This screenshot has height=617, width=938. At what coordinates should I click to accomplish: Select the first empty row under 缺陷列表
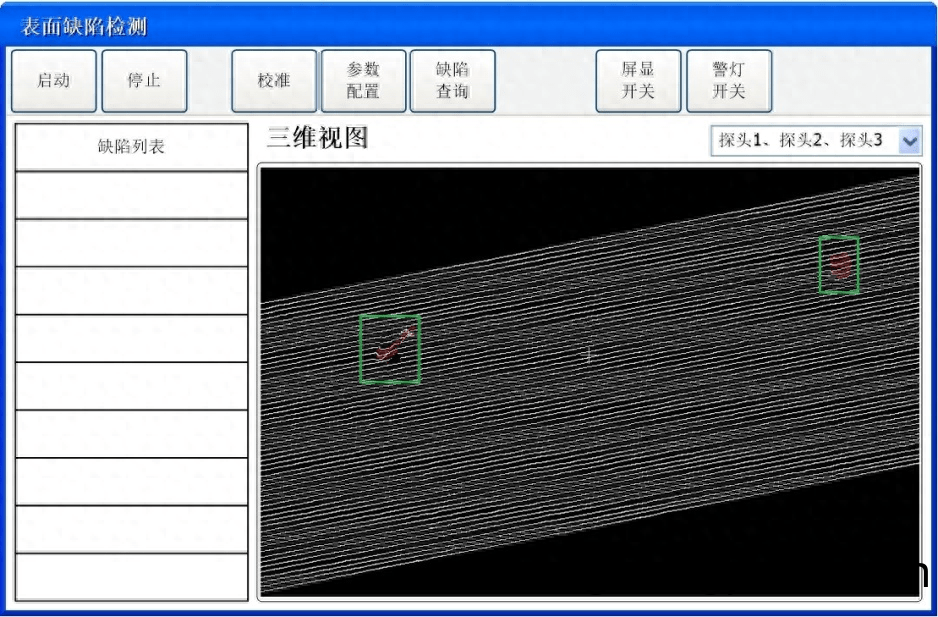click(x=131, y=195)
